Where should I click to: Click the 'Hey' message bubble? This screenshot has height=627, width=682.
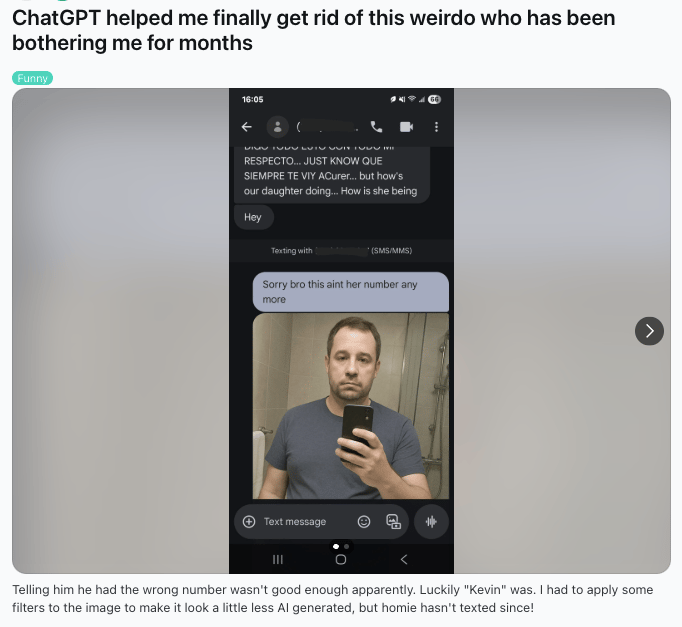coord(254,217)
